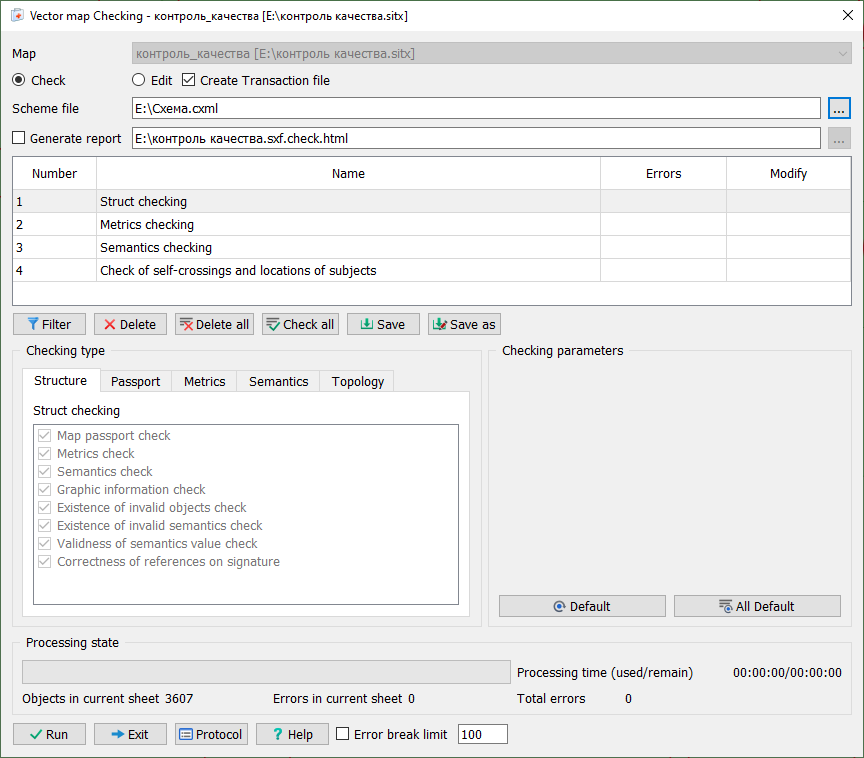Enable Error break limit checkbox
This screenshot has height=758, width=864.
click(343, 734)
